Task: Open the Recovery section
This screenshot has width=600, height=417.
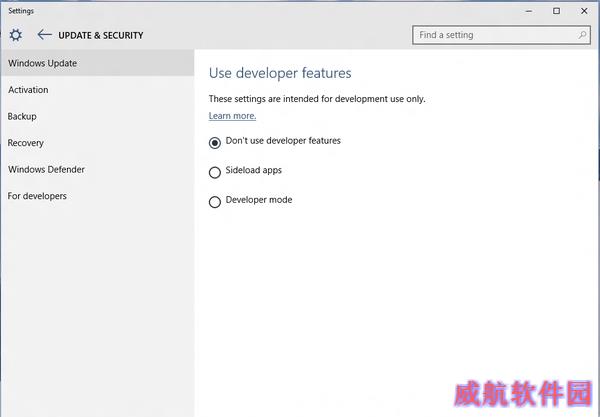Action: coord(98,143)
